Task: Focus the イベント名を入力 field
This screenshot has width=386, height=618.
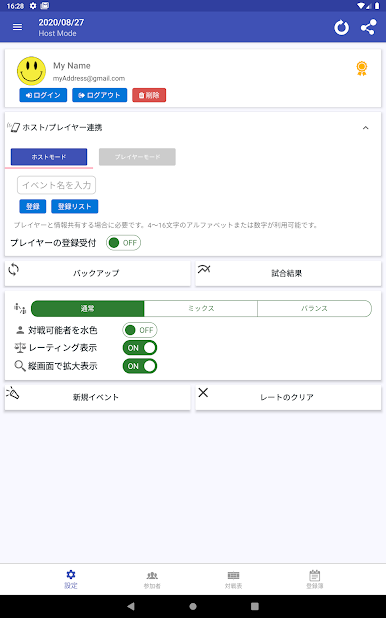Action: [x=56, y=185]
